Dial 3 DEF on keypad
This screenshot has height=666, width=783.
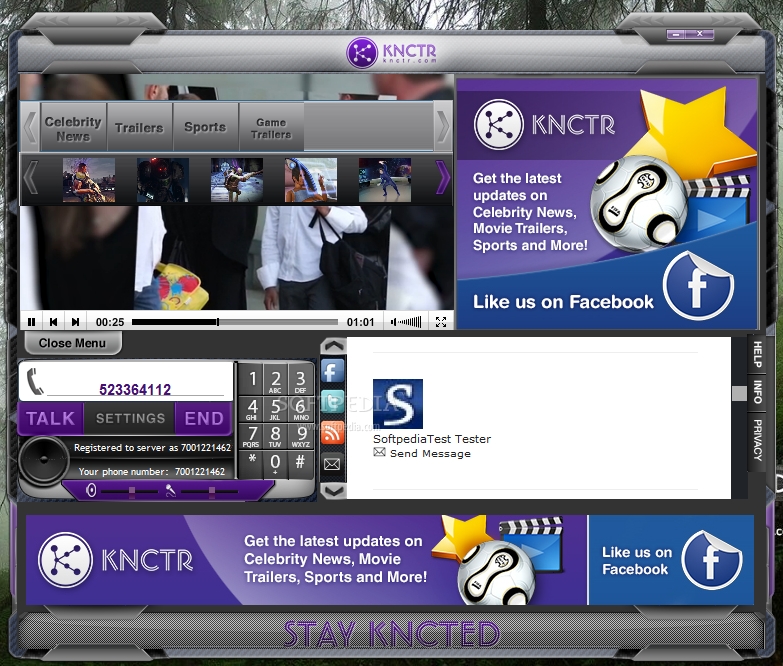301,381
